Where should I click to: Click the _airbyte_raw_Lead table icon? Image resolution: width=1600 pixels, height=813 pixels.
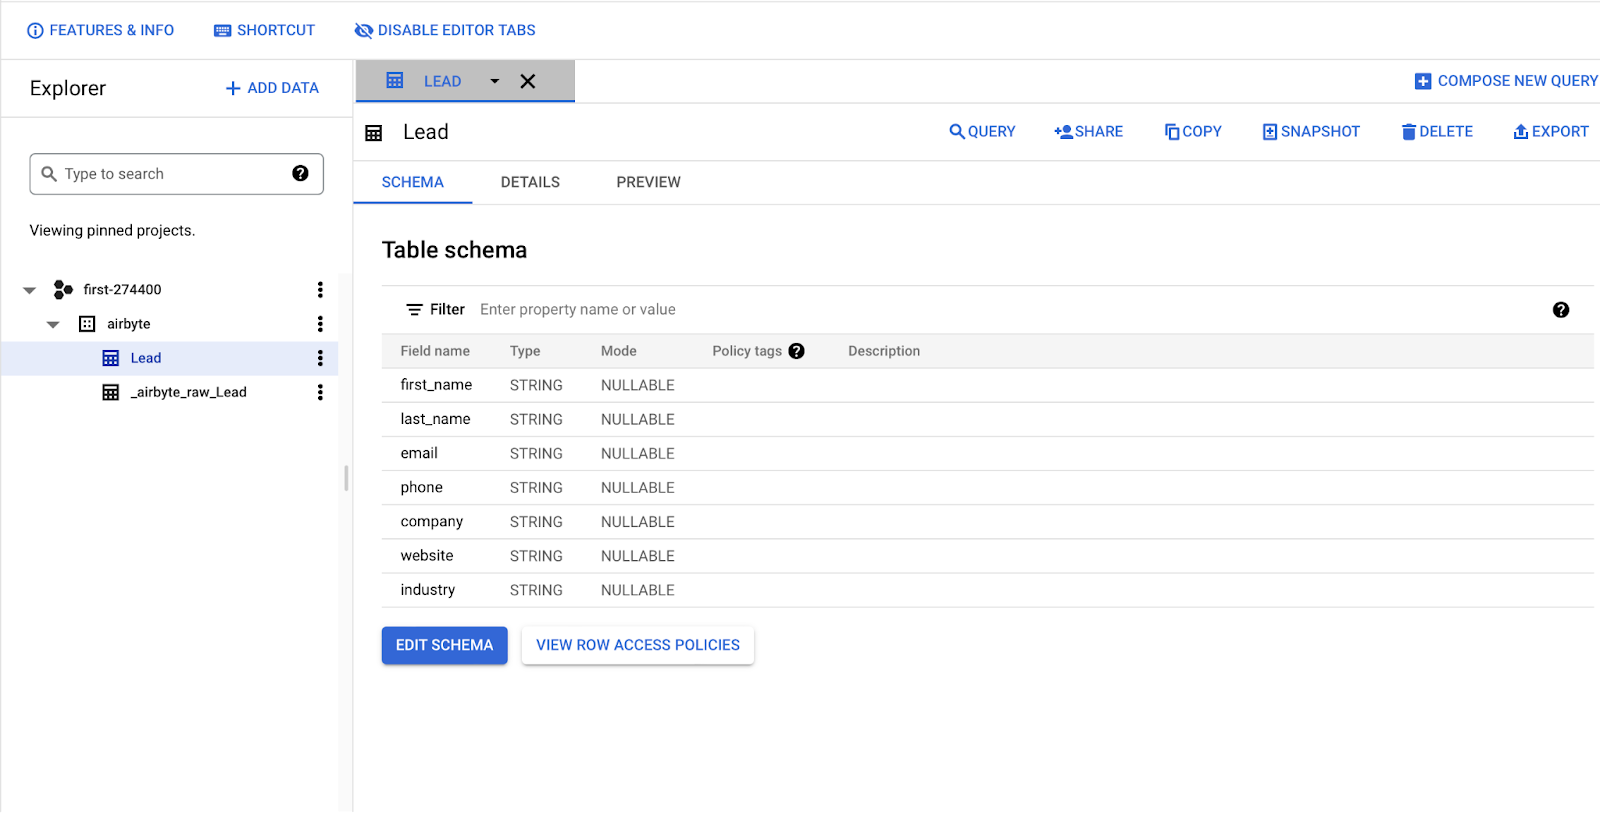111,392
